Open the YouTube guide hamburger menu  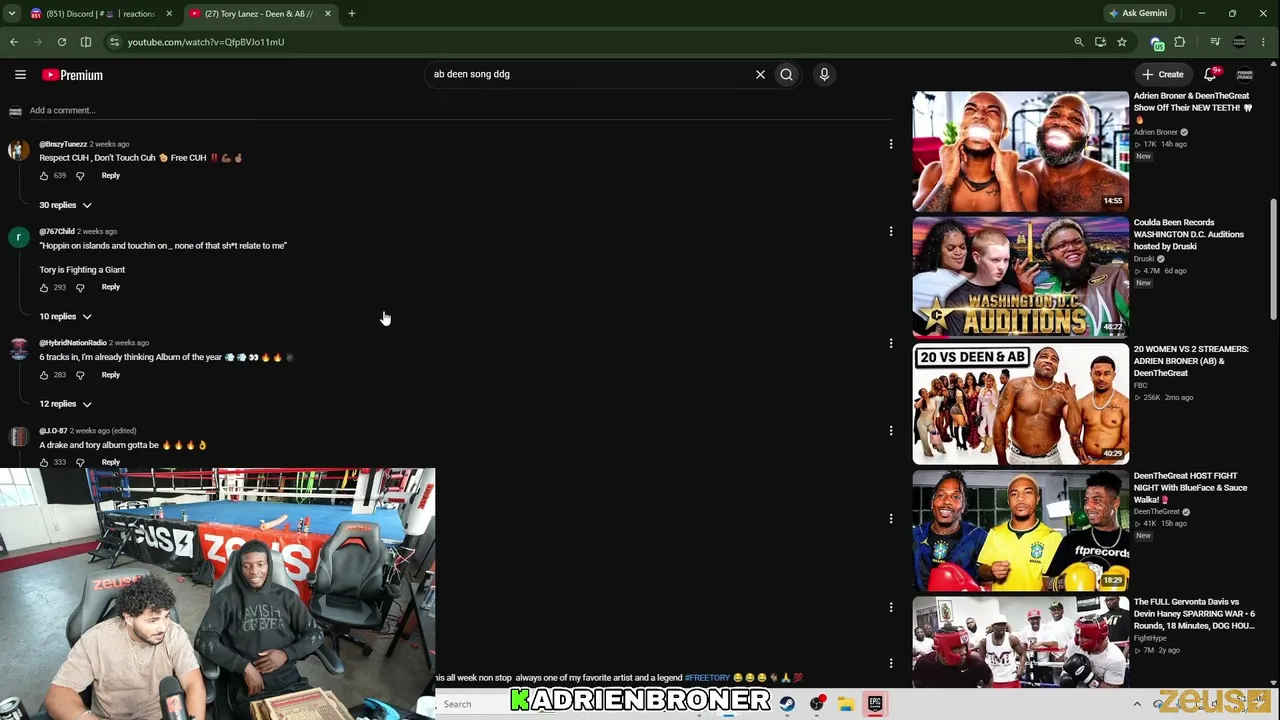pos(20,75)
